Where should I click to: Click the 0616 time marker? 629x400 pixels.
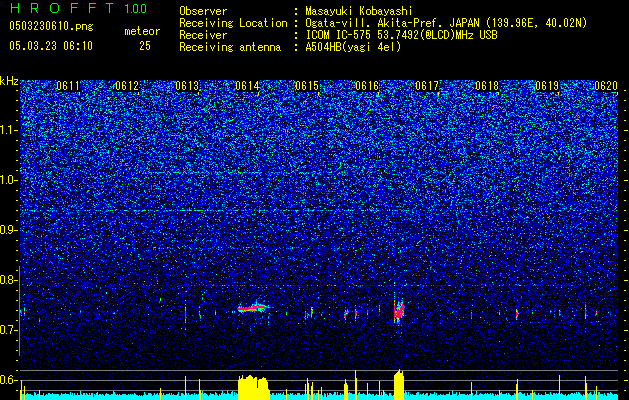click(x=367, y=86)
